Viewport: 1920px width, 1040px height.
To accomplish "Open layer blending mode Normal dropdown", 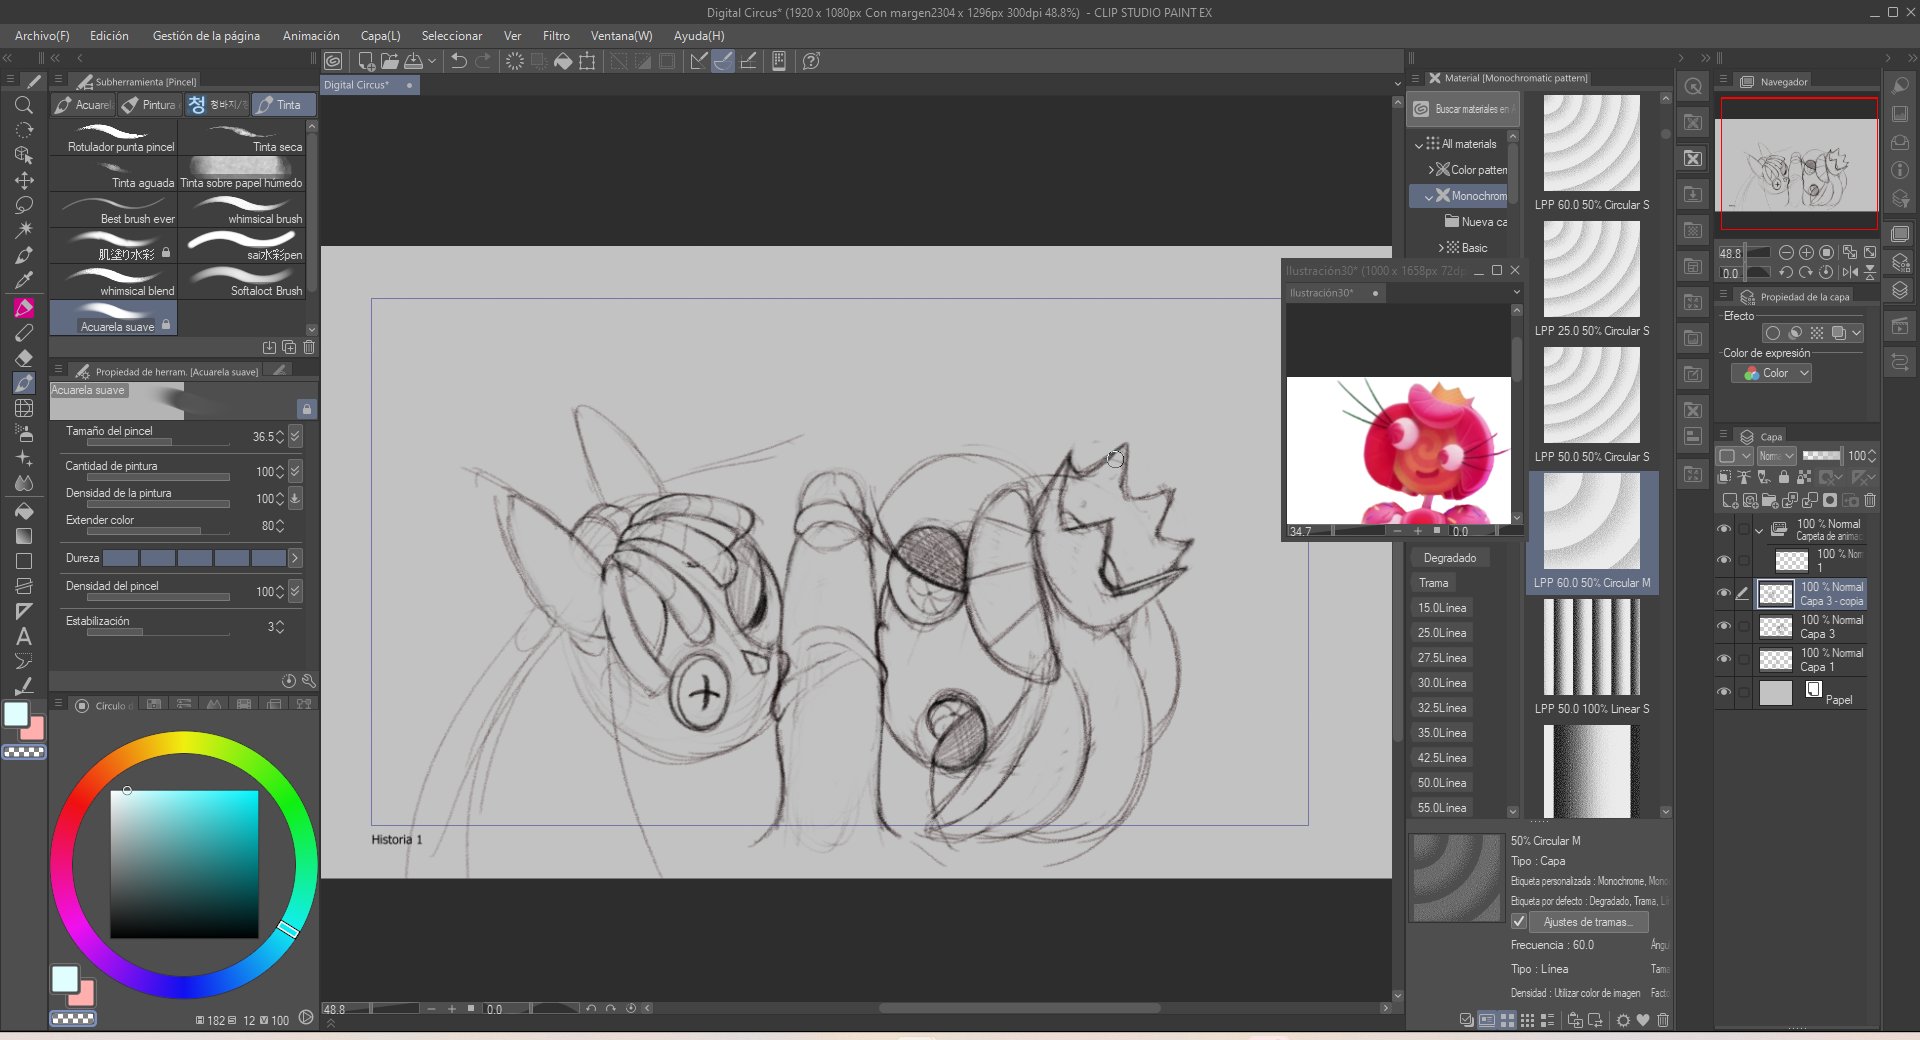I will [x=1776, y=456].
